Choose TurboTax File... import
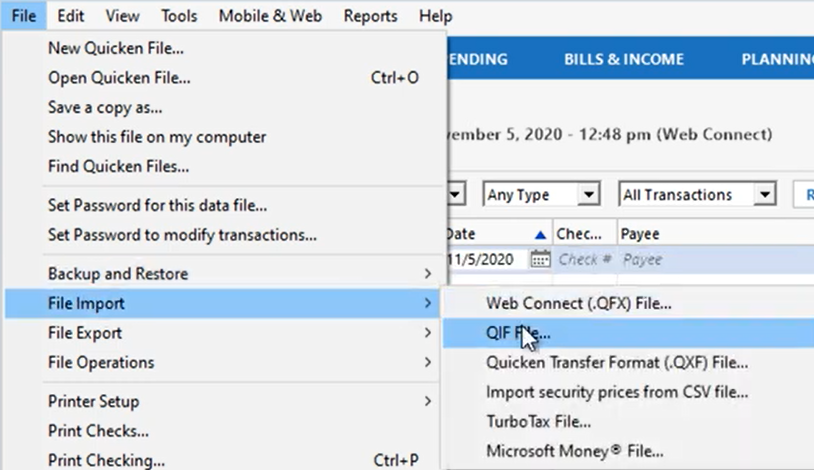The image size is (814, 470). (x=628, y=422)
